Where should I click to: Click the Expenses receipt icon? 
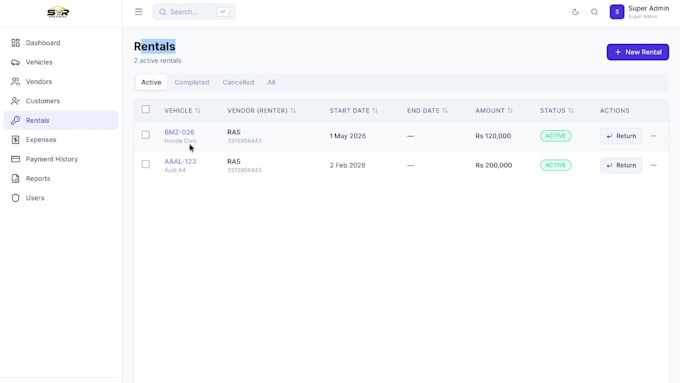(16, 140)
